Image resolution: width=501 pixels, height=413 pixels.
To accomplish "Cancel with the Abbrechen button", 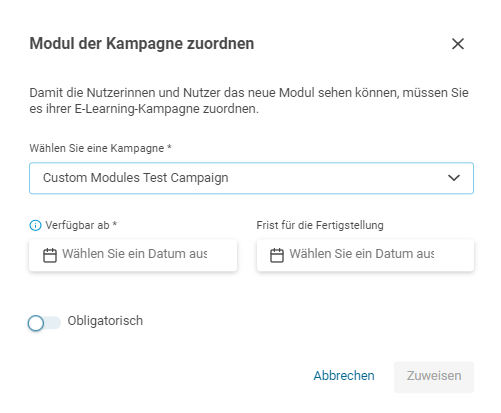I will click(344, 376).
